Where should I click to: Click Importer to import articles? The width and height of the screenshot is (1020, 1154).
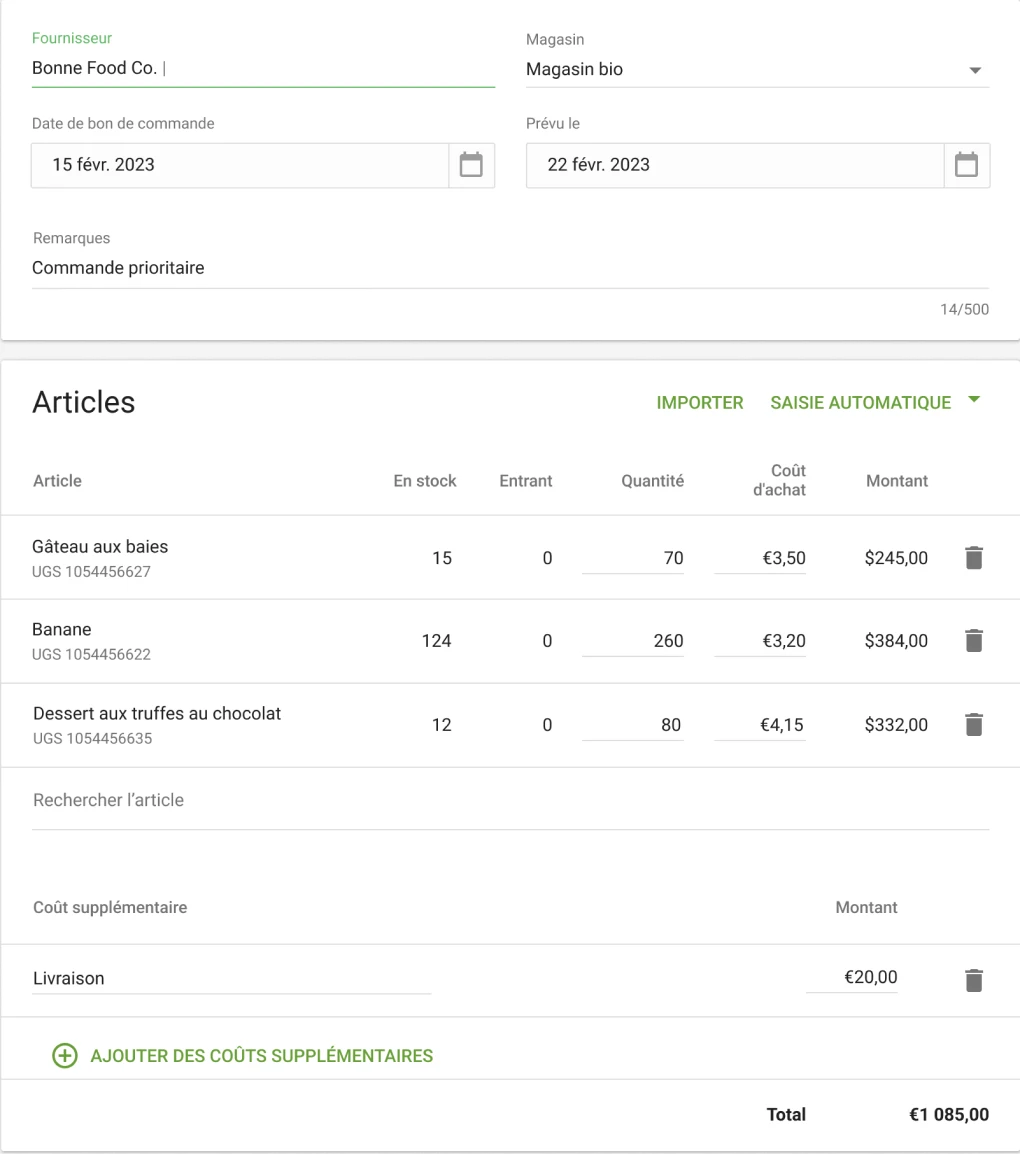point(699,402)
